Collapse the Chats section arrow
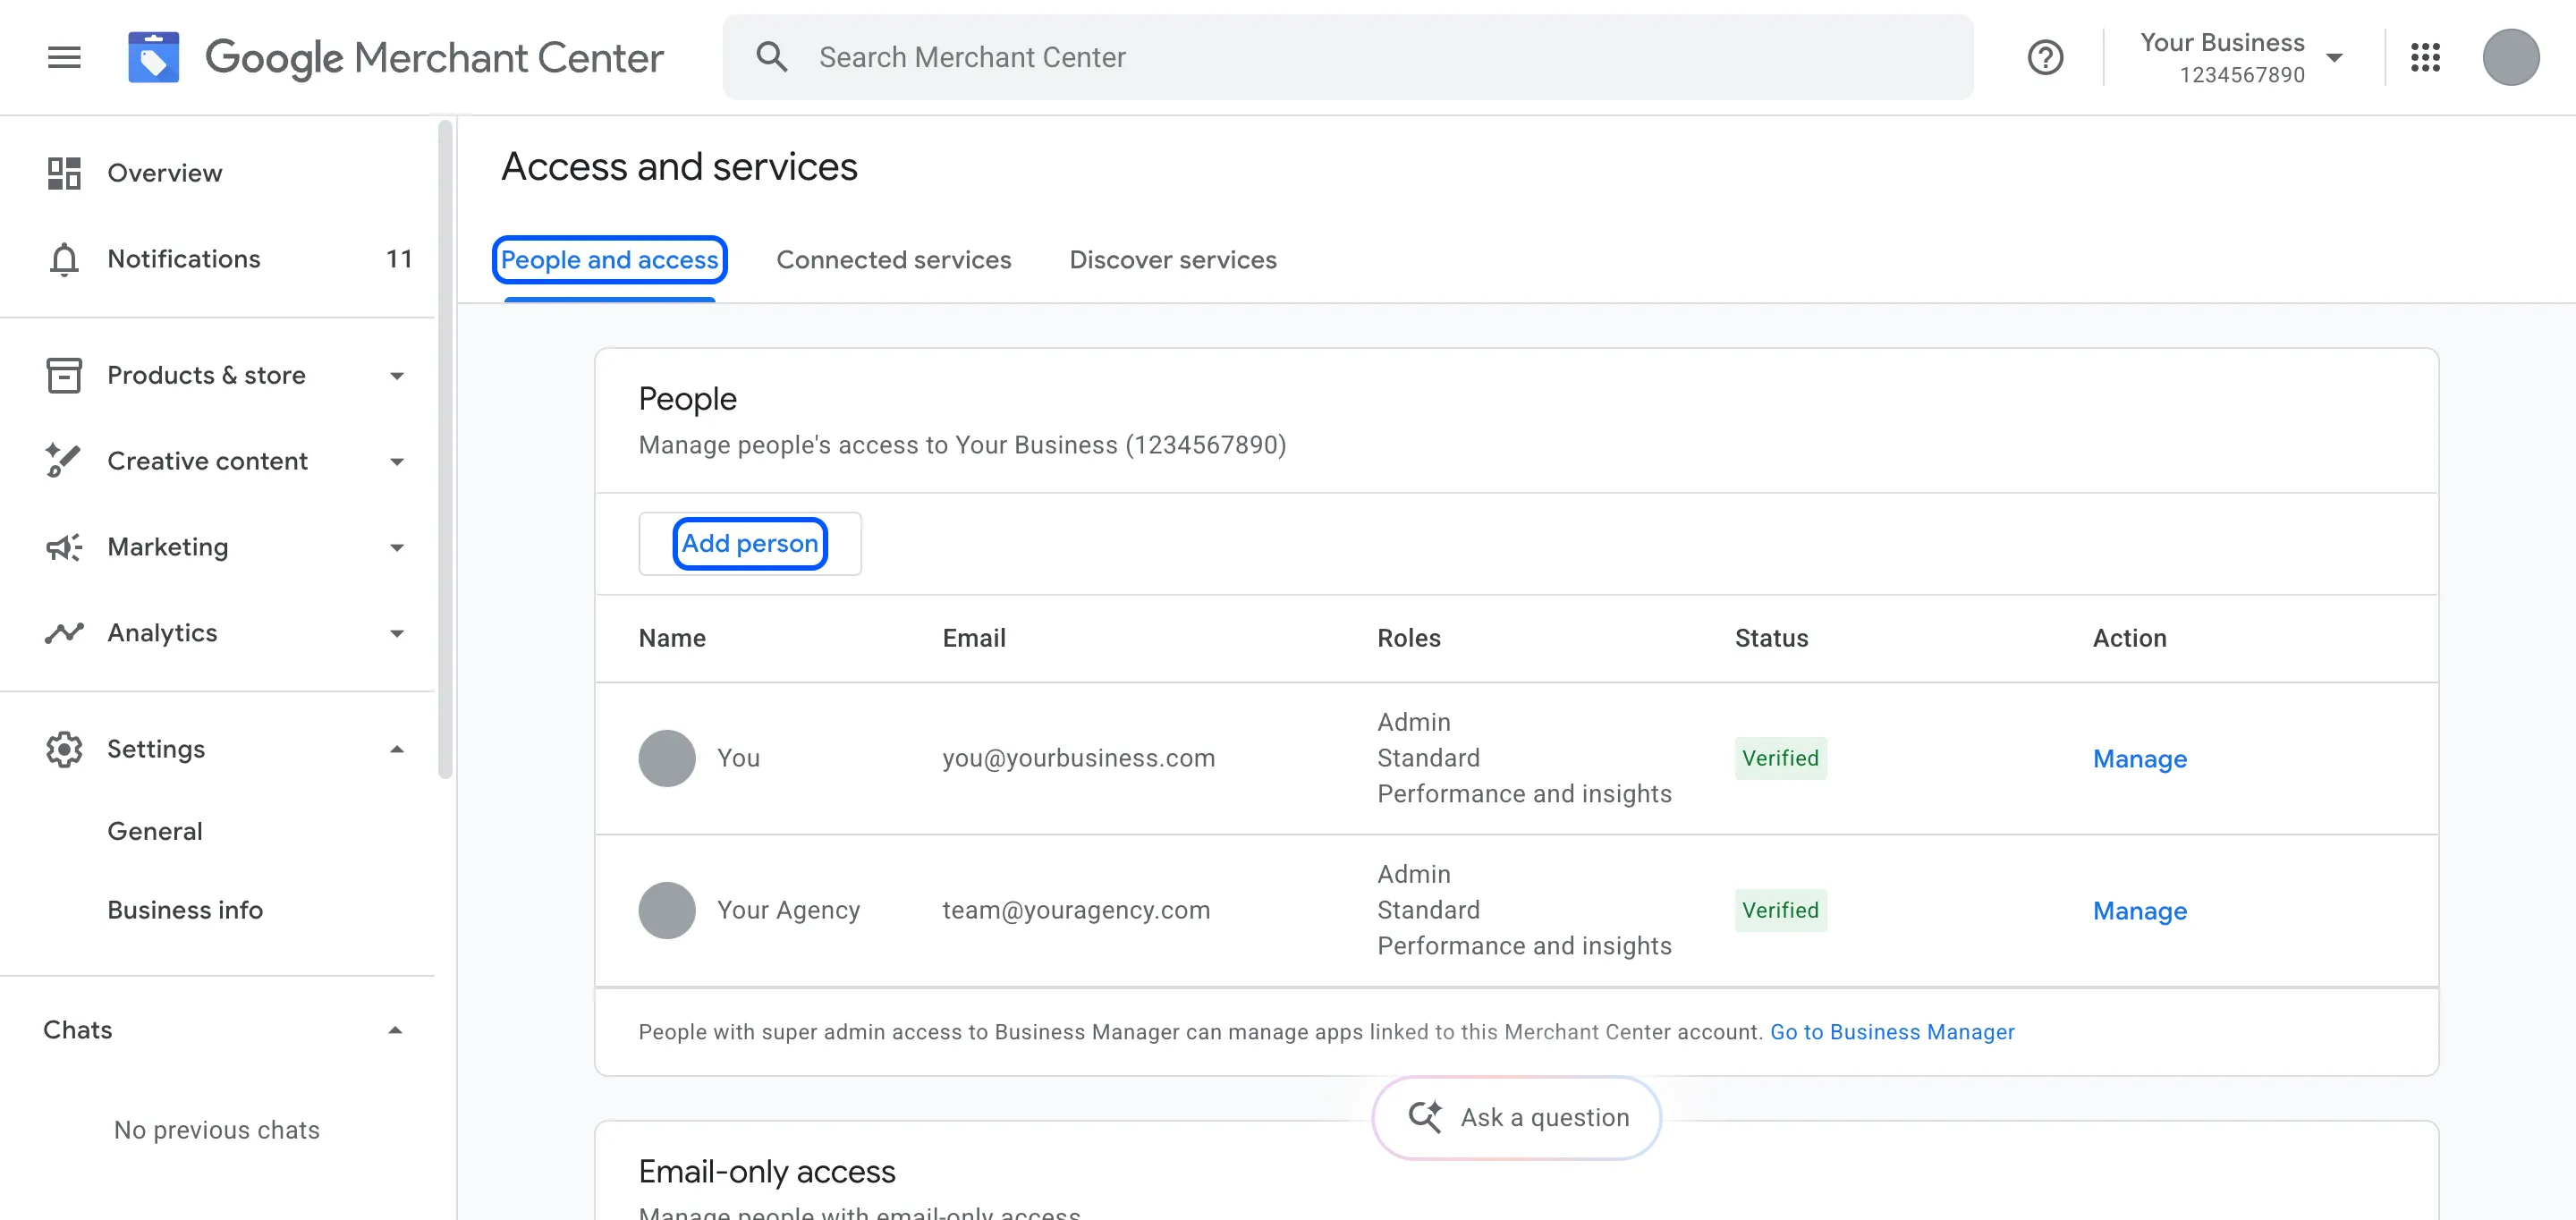Viewport: 2576px width, 1220px height. coord(396,1030)
